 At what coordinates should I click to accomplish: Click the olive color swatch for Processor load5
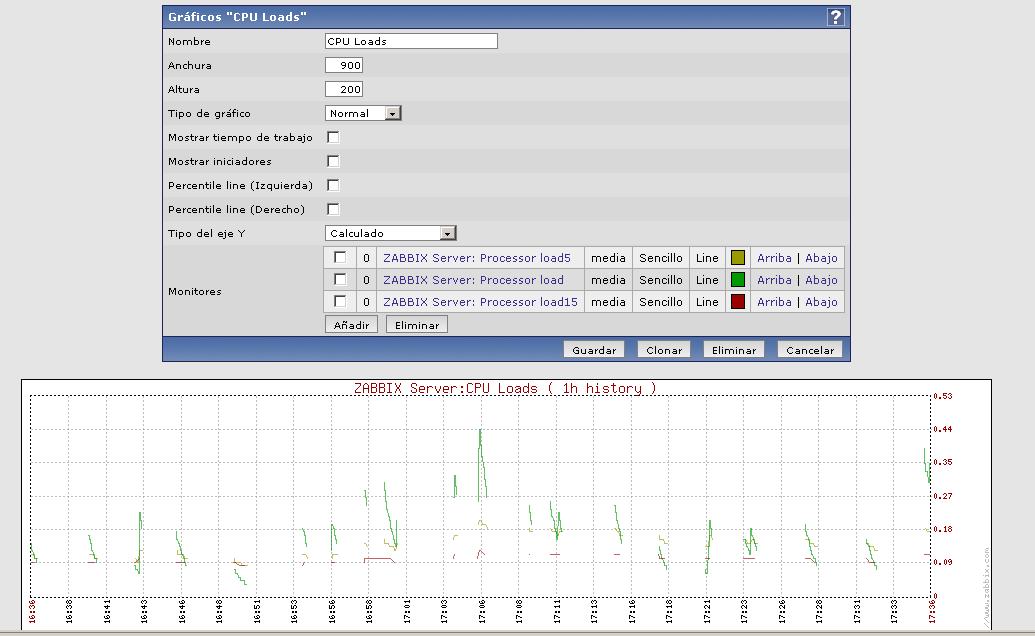(738, 258)
